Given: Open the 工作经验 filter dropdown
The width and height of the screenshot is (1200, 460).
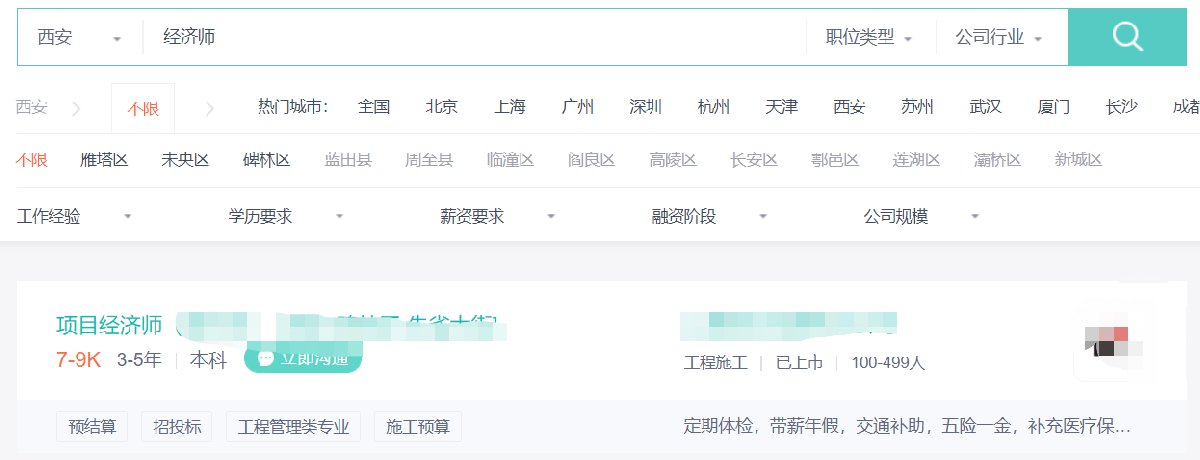Looking at the screenshot, I should tap(74, 216).
